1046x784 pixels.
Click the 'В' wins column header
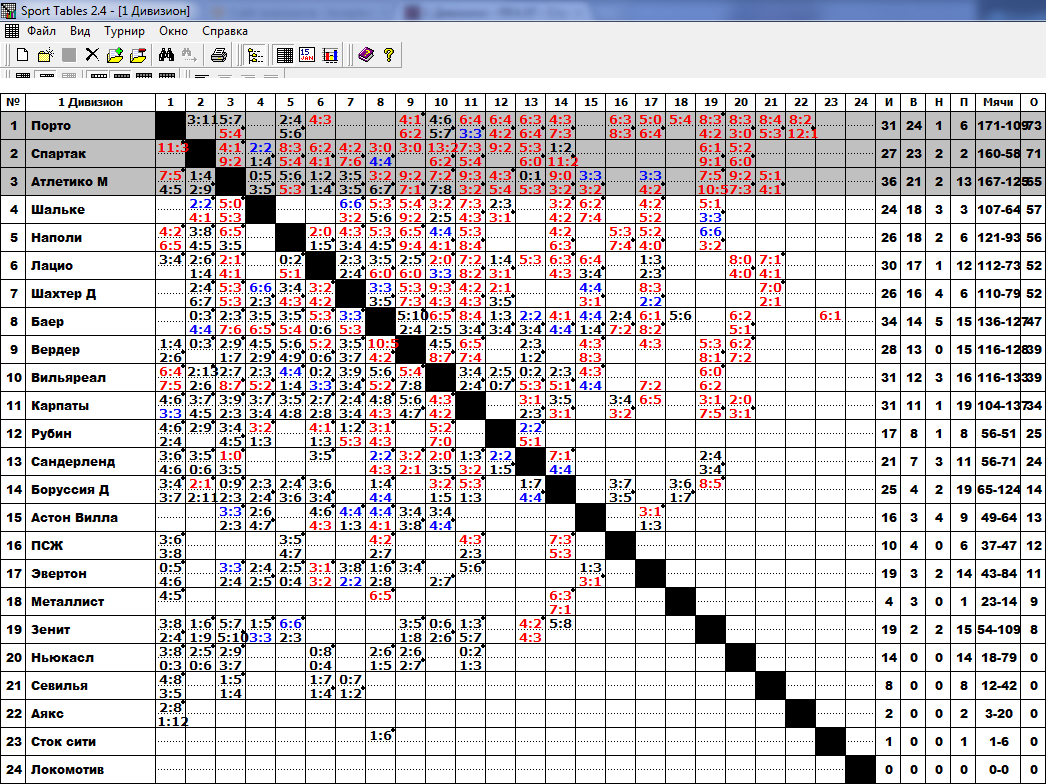913,102
